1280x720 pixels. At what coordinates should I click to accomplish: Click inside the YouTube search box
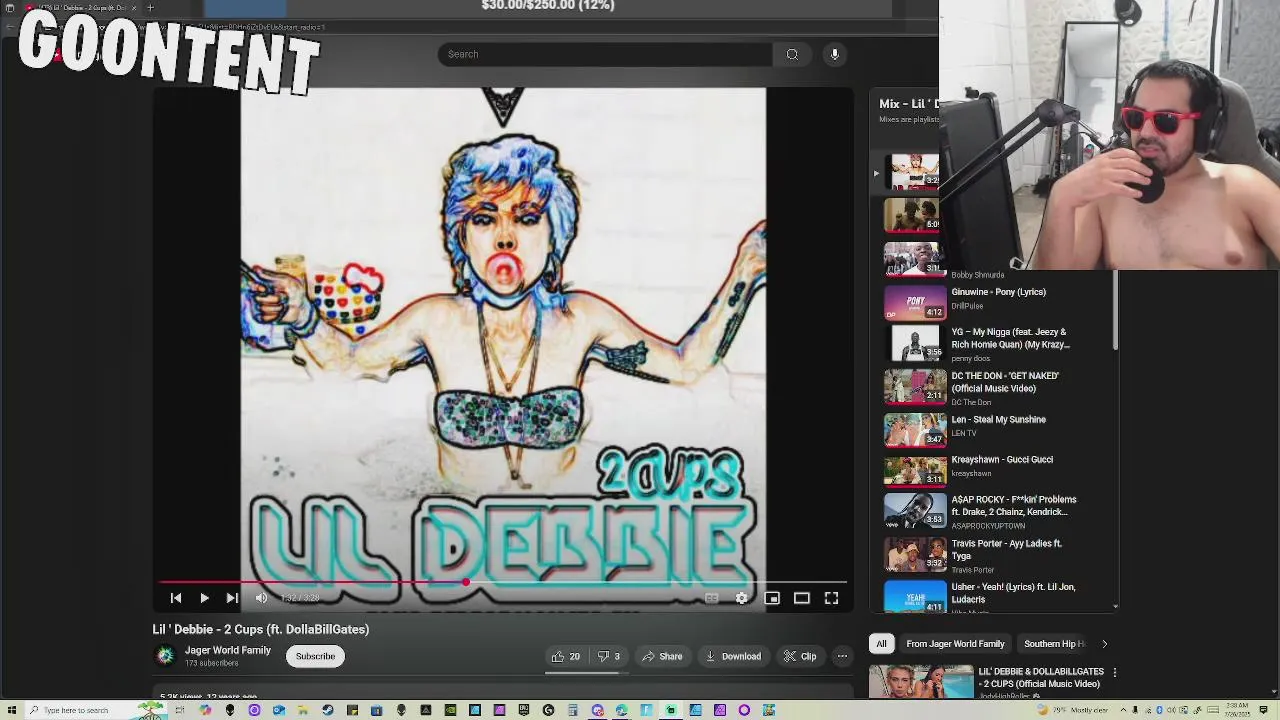coord(605,54)
